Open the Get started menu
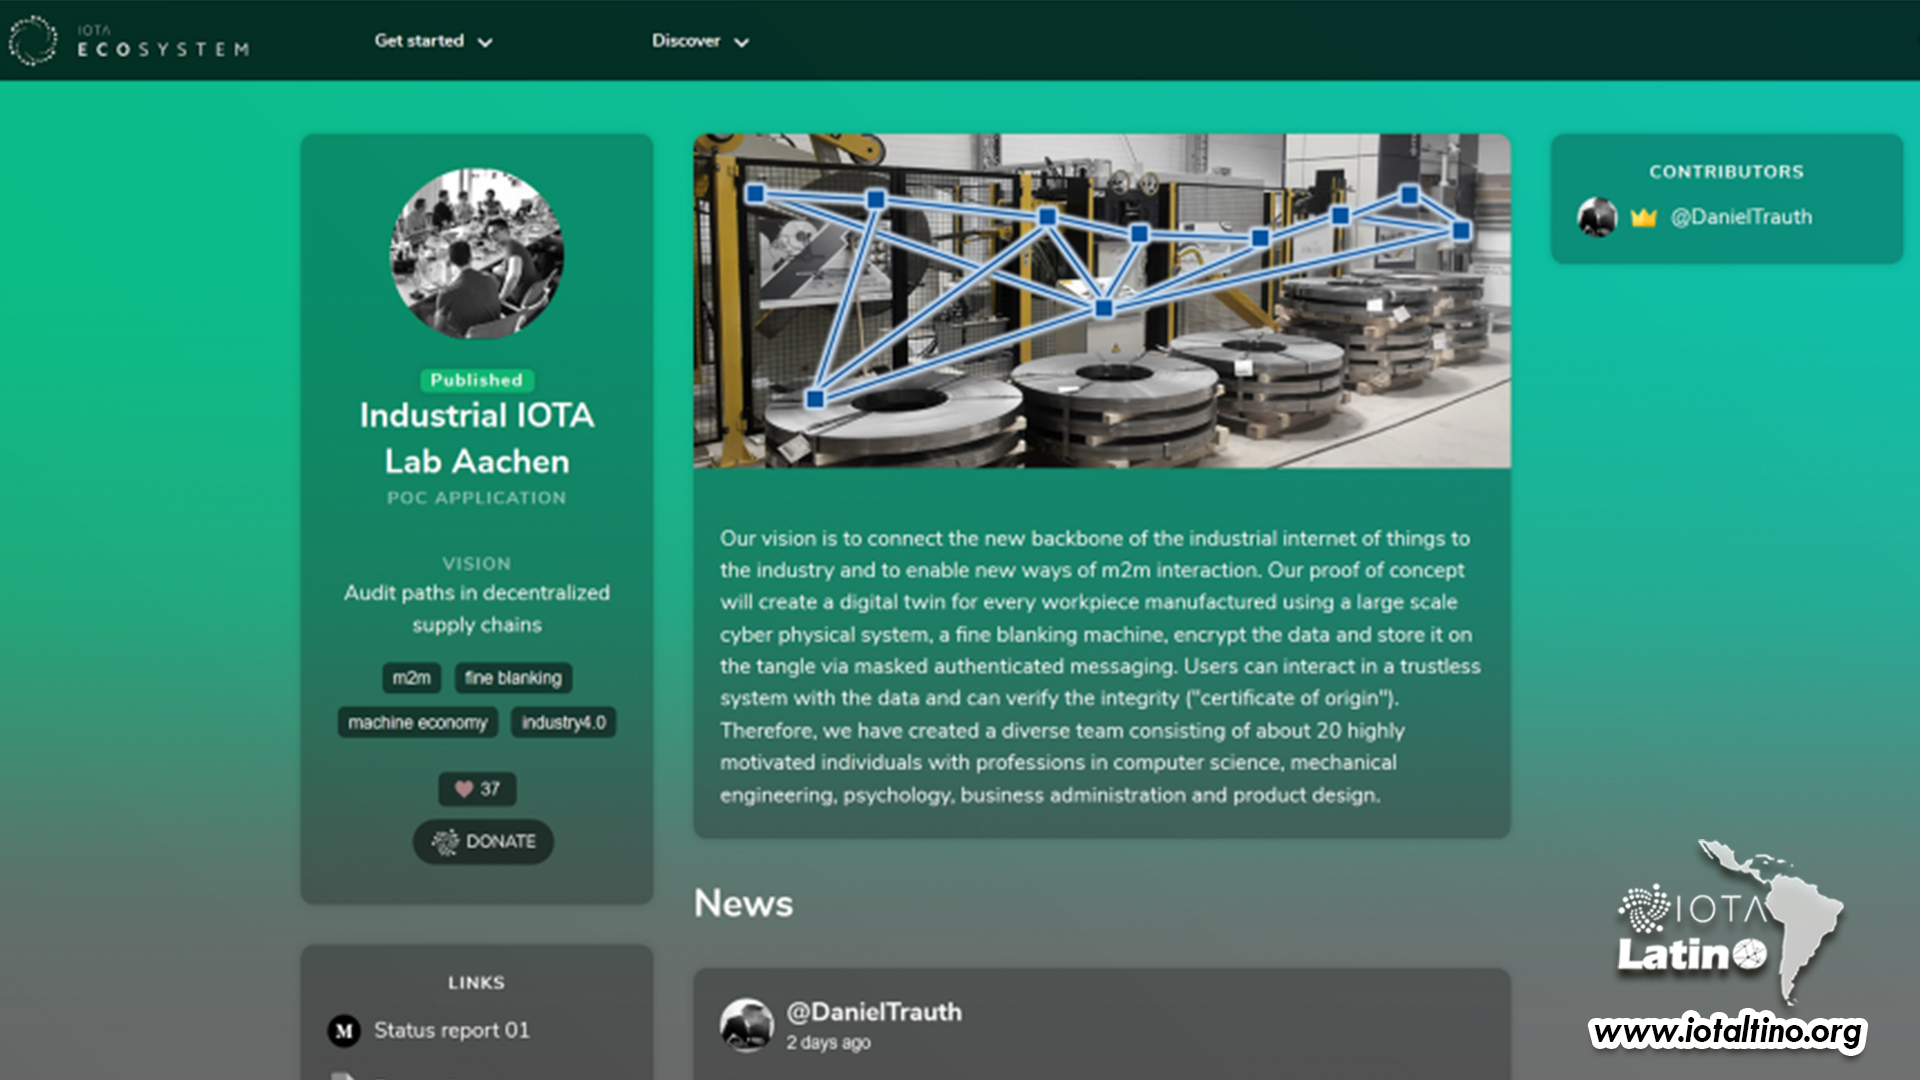This screenshot has height=1080, width=1920. pyautogui.click(x=419, y=41)
